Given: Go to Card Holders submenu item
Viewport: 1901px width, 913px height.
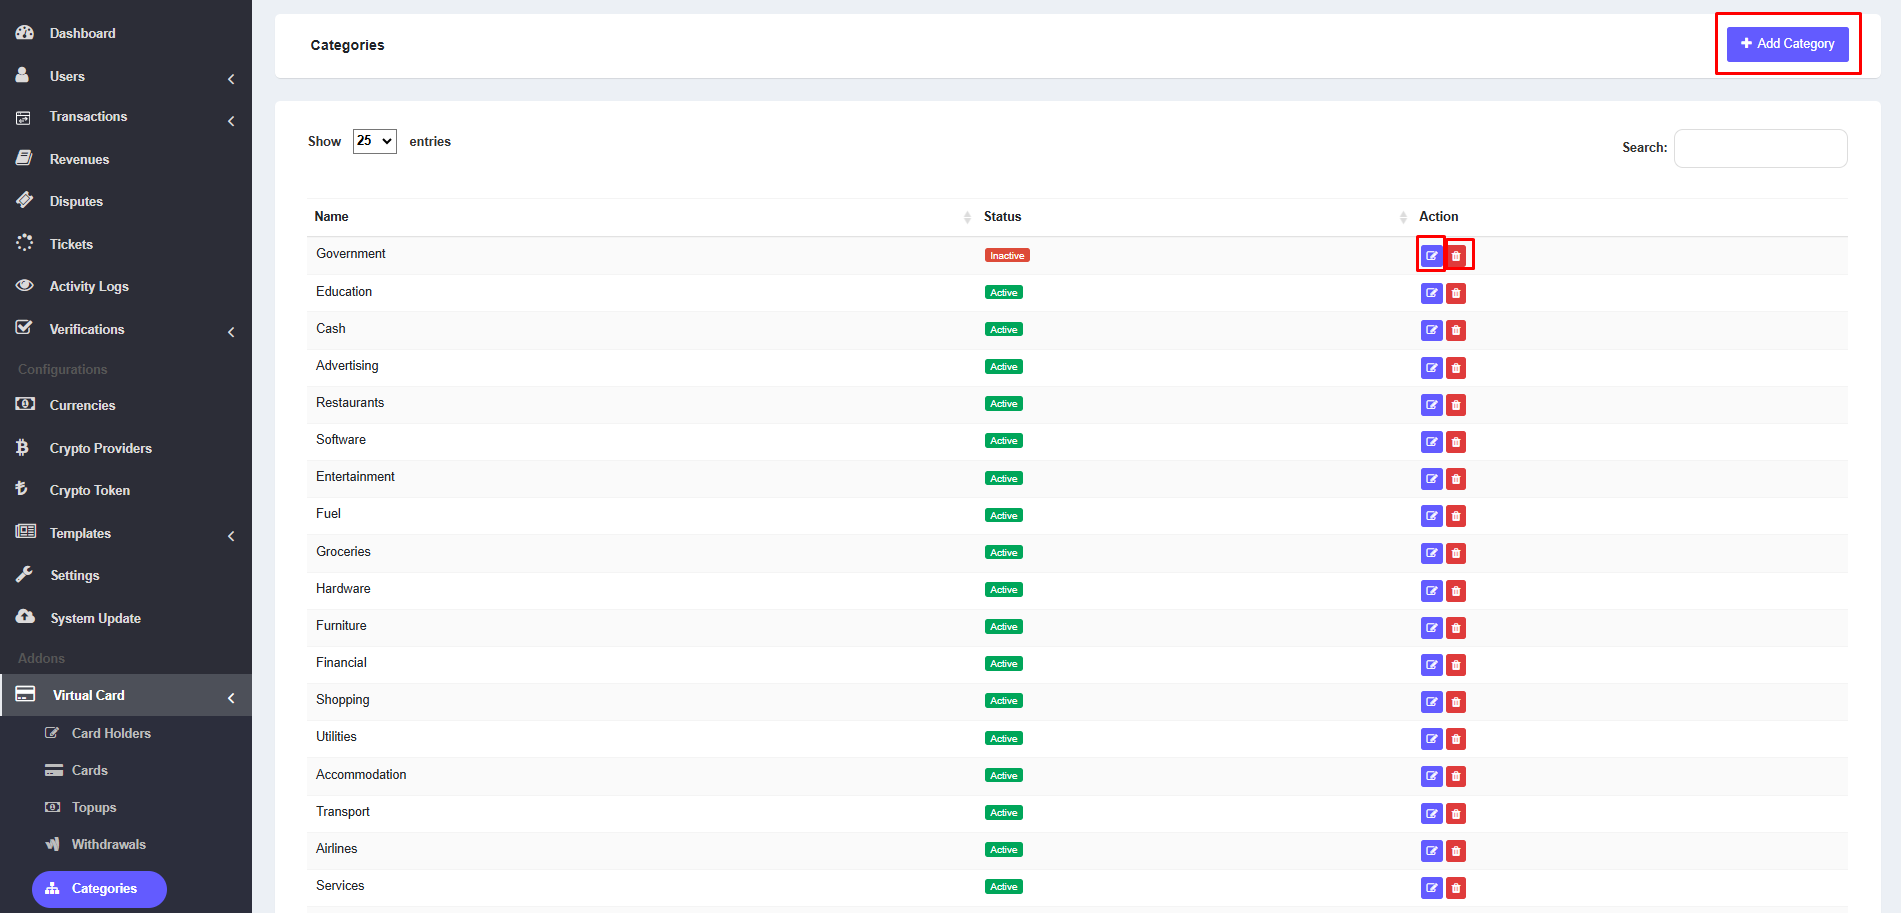Looking at the screenshot, I should (x=111, y=733).
